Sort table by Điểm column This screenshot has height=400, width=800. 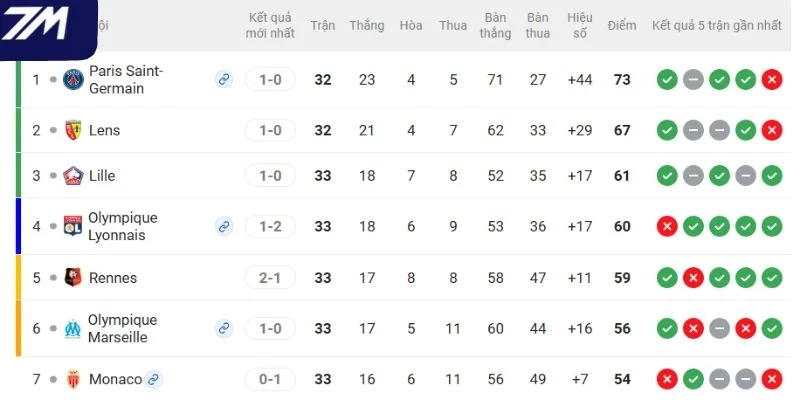pyautogui.click(x=622, y=26)
